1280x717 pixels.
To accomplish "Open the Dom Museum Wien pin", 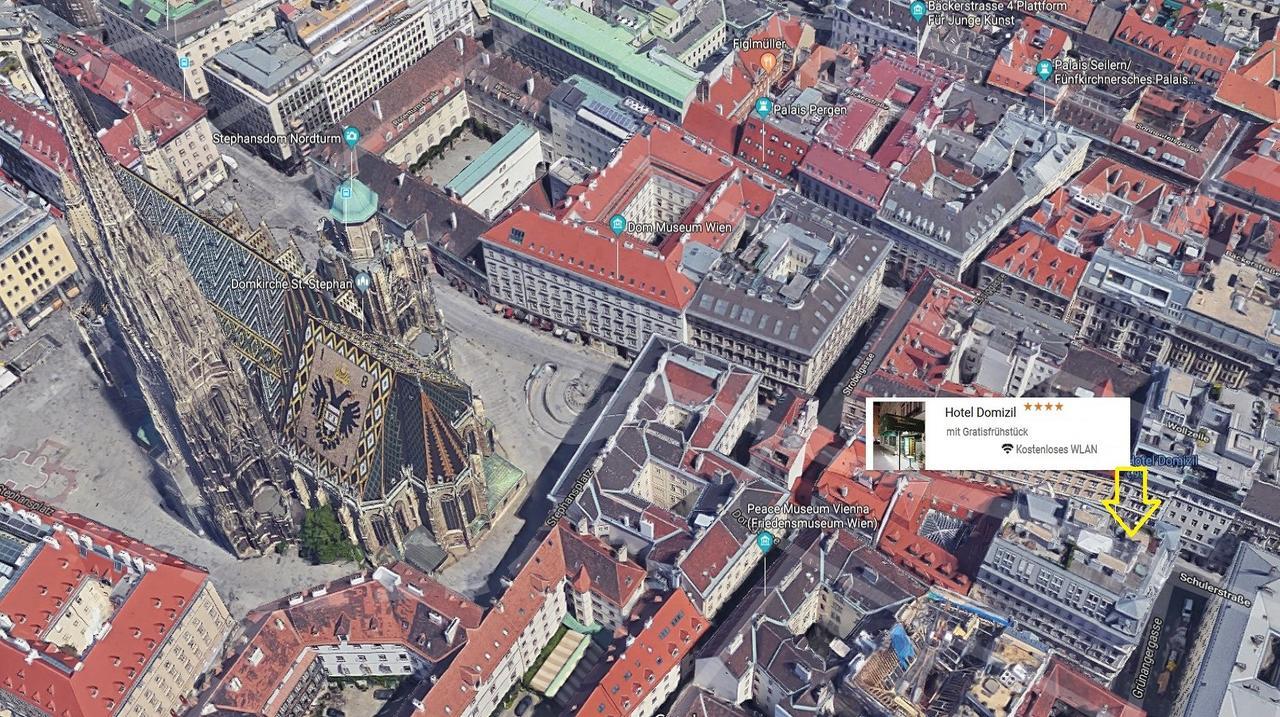I will 618,225.
